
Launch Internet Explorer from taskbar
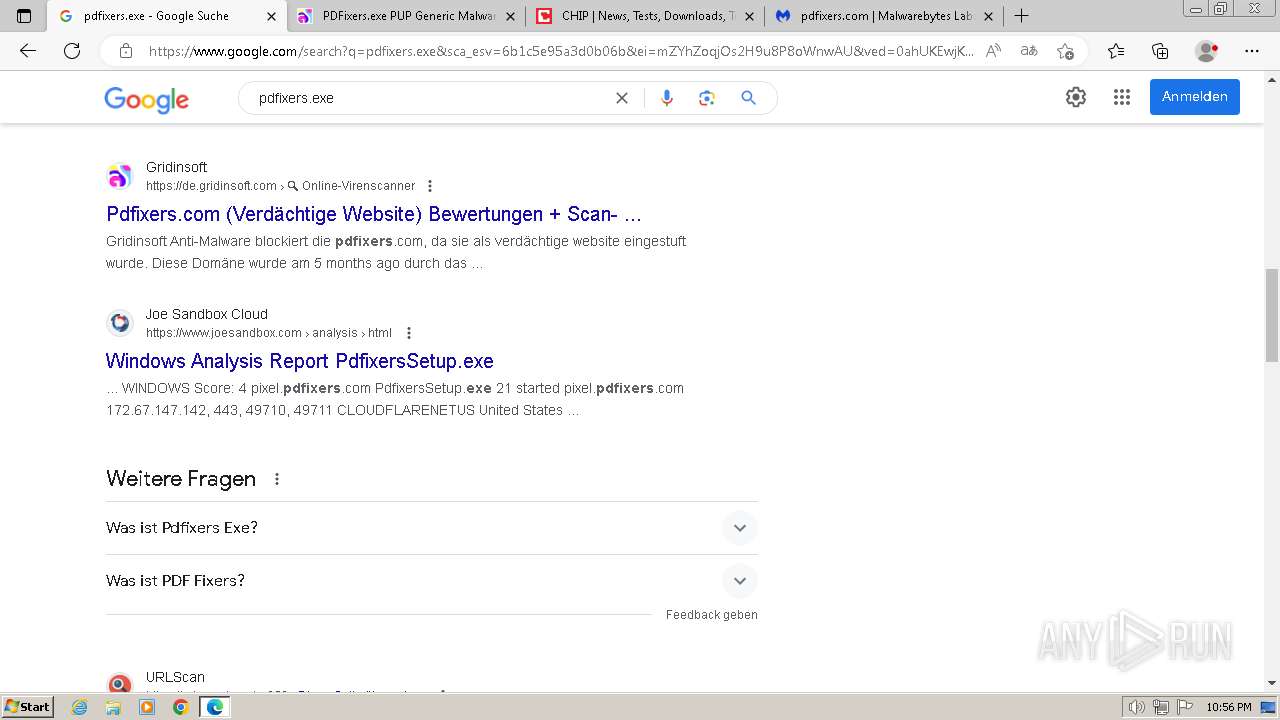tap(80, 707)
